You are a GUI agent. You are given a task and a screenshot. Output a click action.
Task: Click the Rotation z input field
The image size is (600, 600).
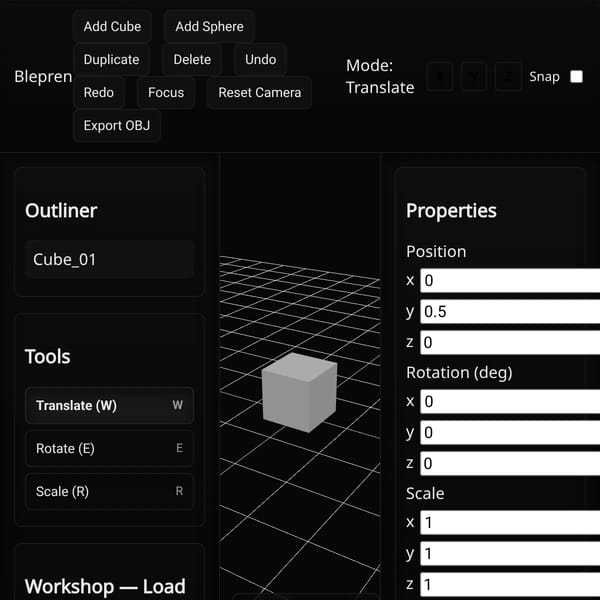(x=510, y=463)
